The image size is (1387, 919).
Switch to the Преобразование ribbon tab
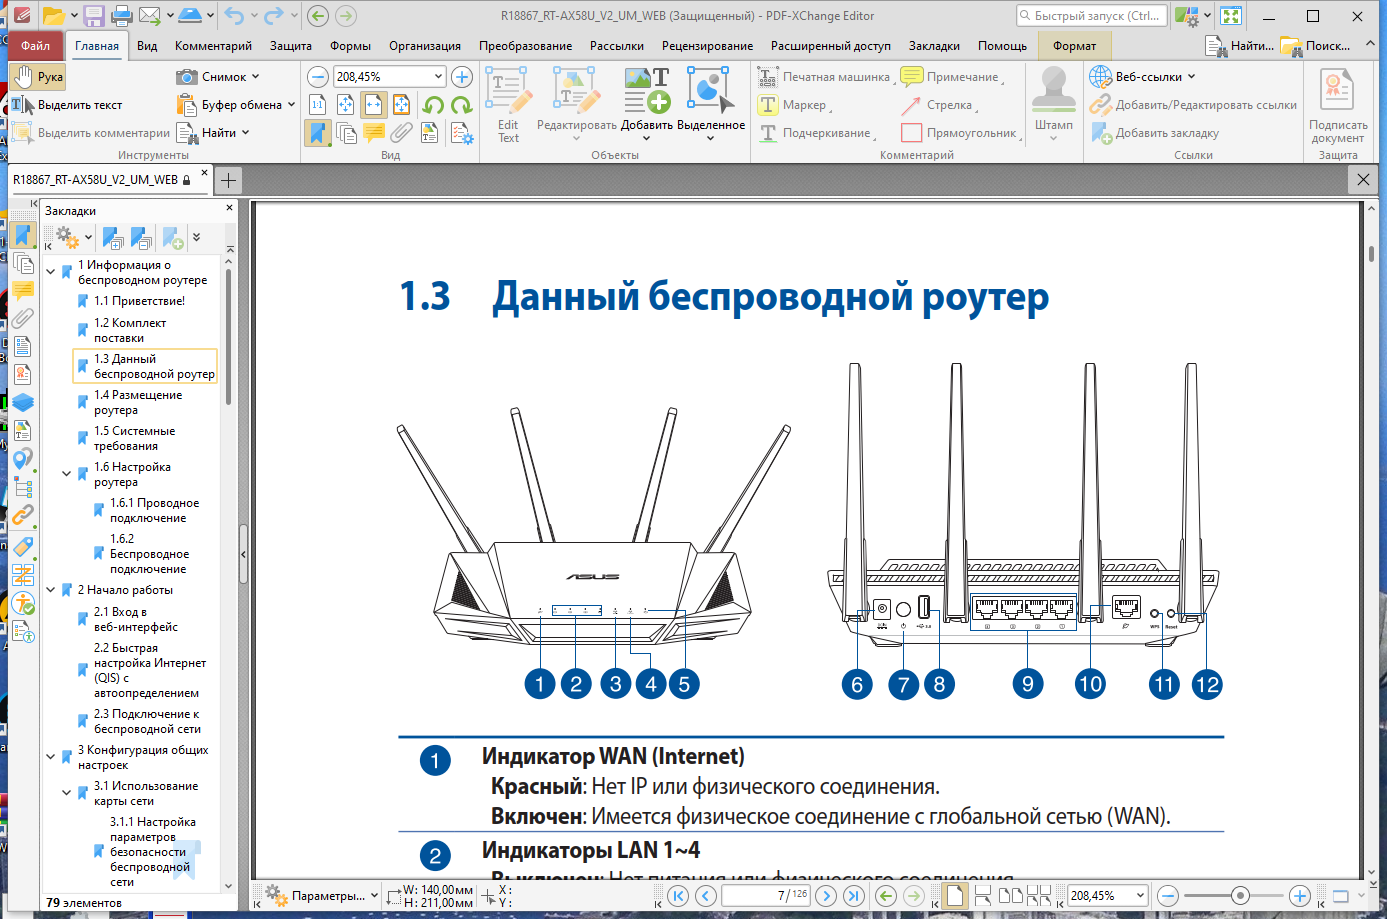click(525, 46)
